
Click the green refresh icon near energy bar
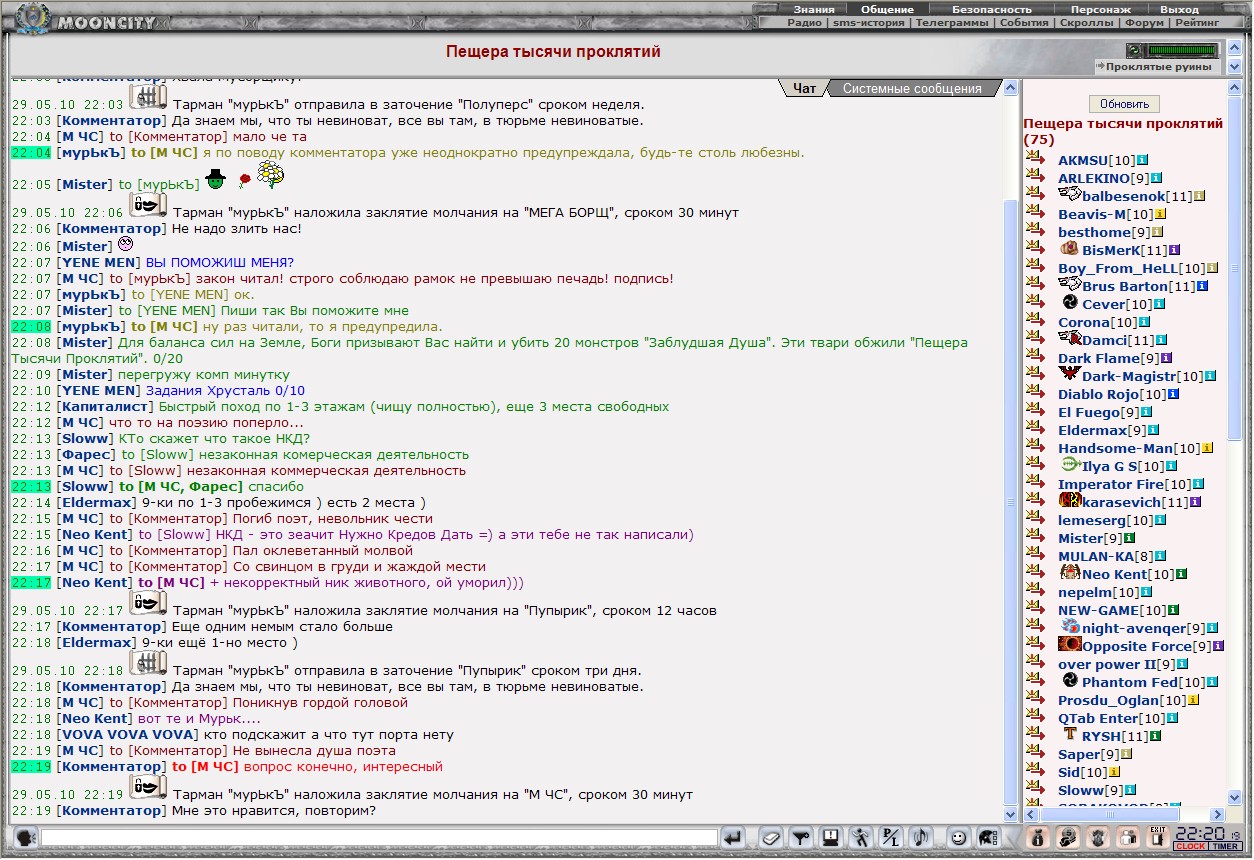[1133, 50]
